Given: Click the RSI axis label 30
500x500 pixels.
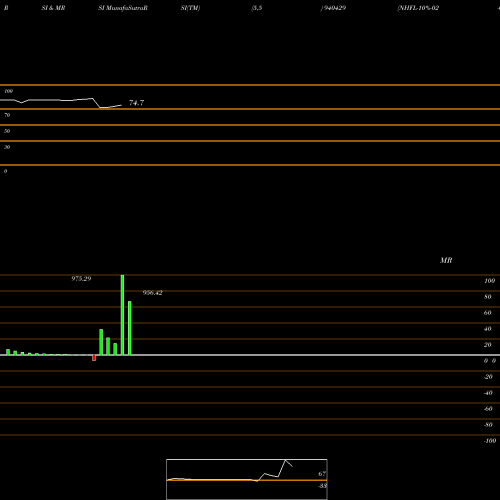Looking at the screenshot, I should [x=7, y=147].
